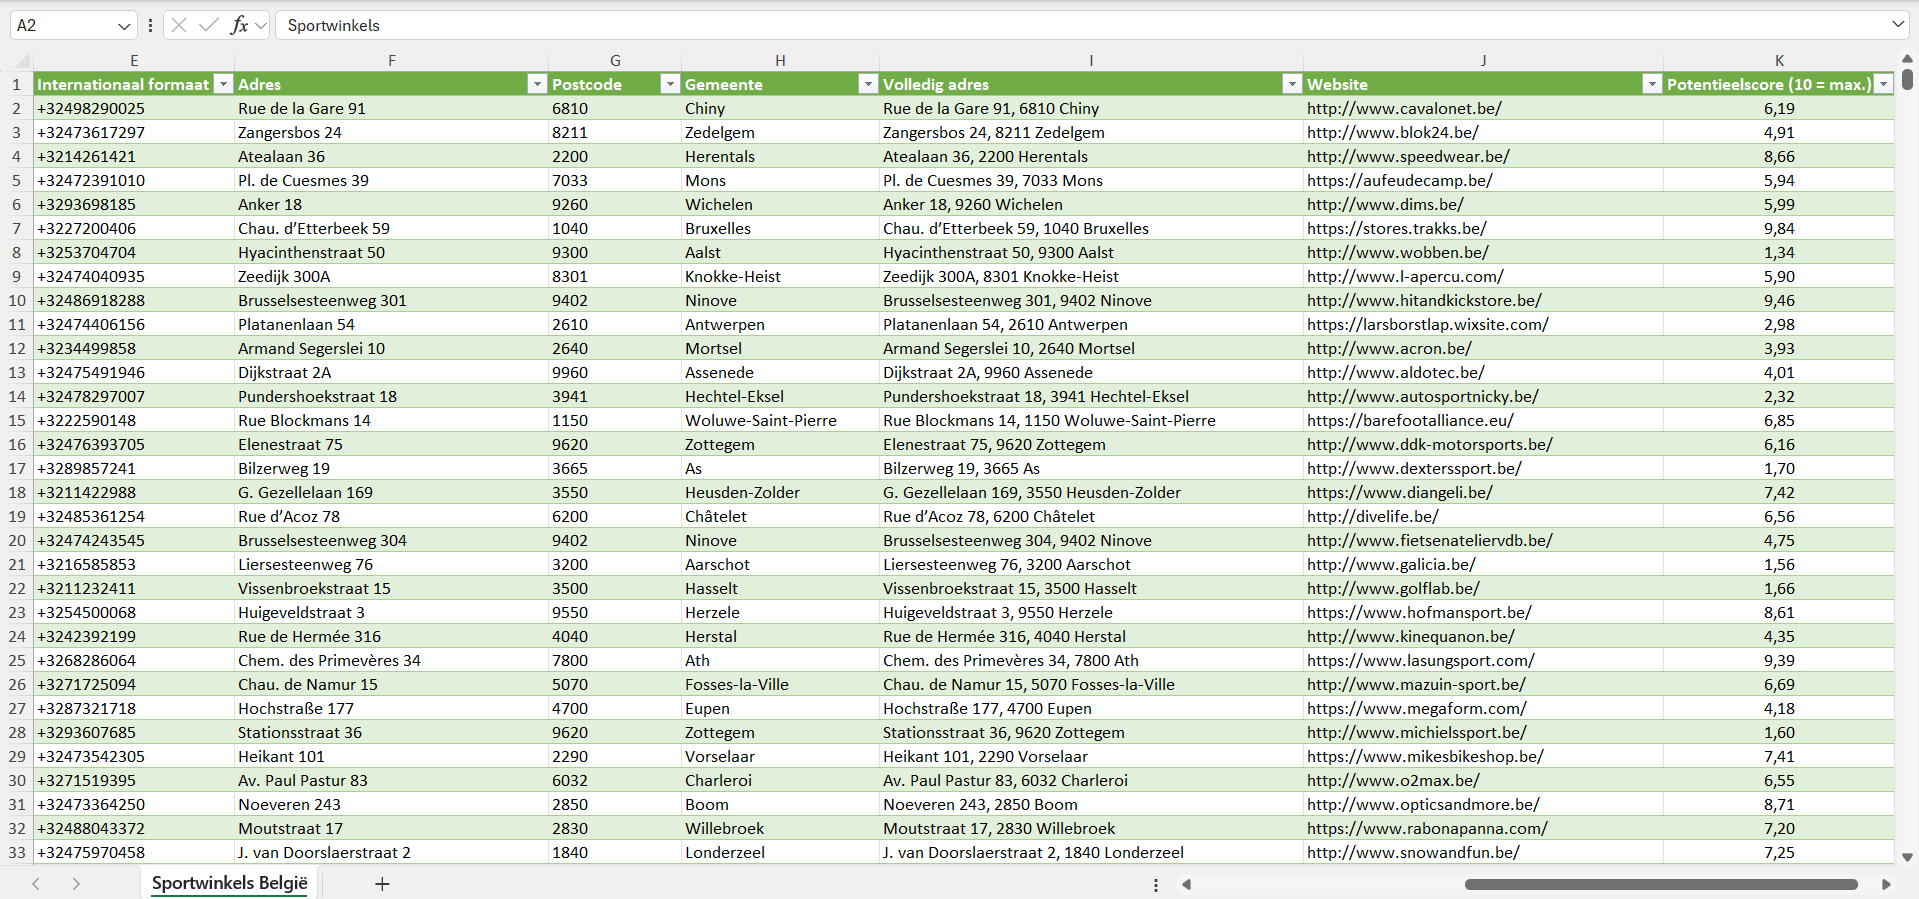
Task: Click horizontal scroll left arrow
Action: (1187, 884)
